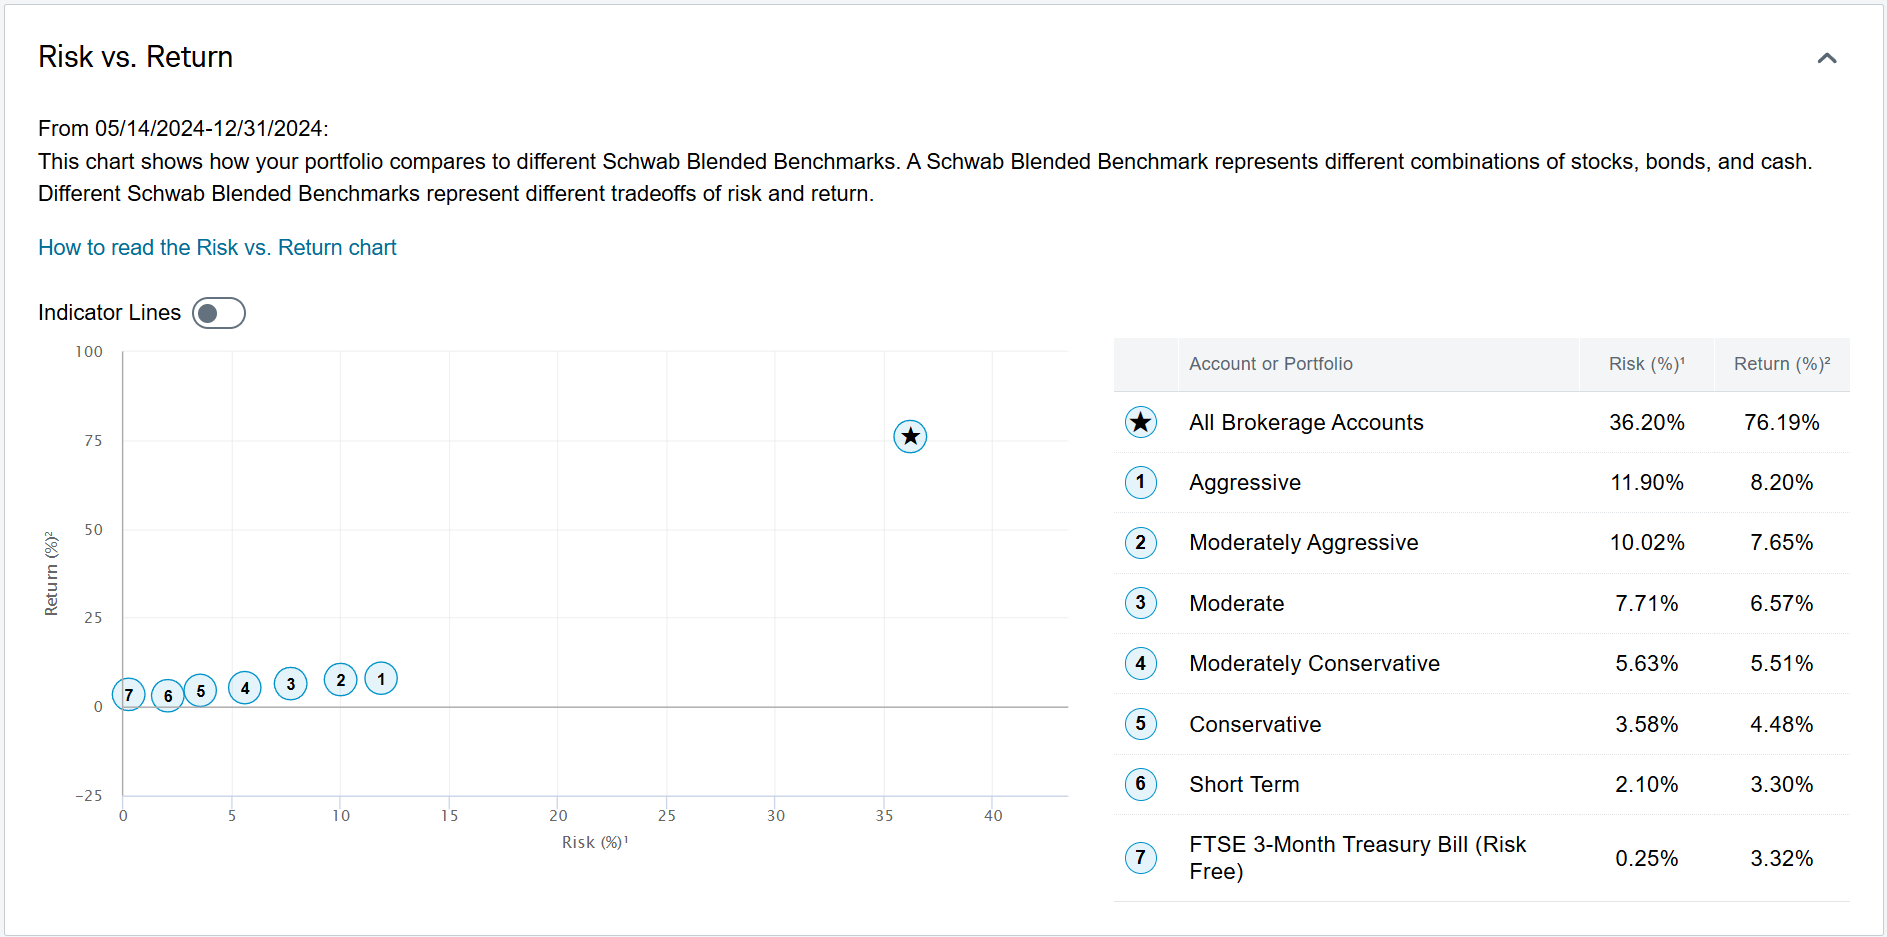Screen dimensions: 1887x937
Task: Click the Return (%) column header
Action: tap(1781, 364)
